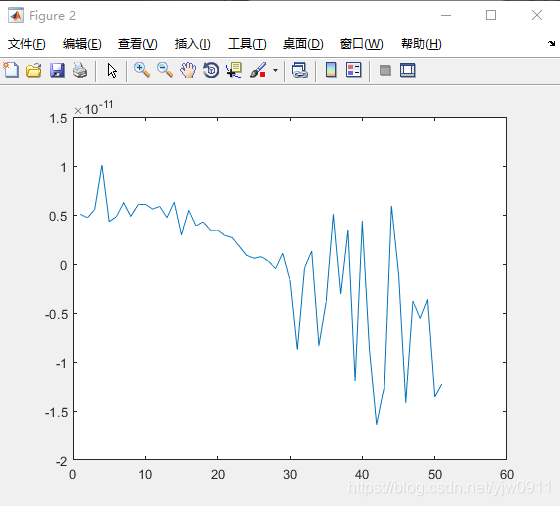Enable the Rotate 3D tool
Viewport: 560px width, 506px height.
[x=211, y=70]
